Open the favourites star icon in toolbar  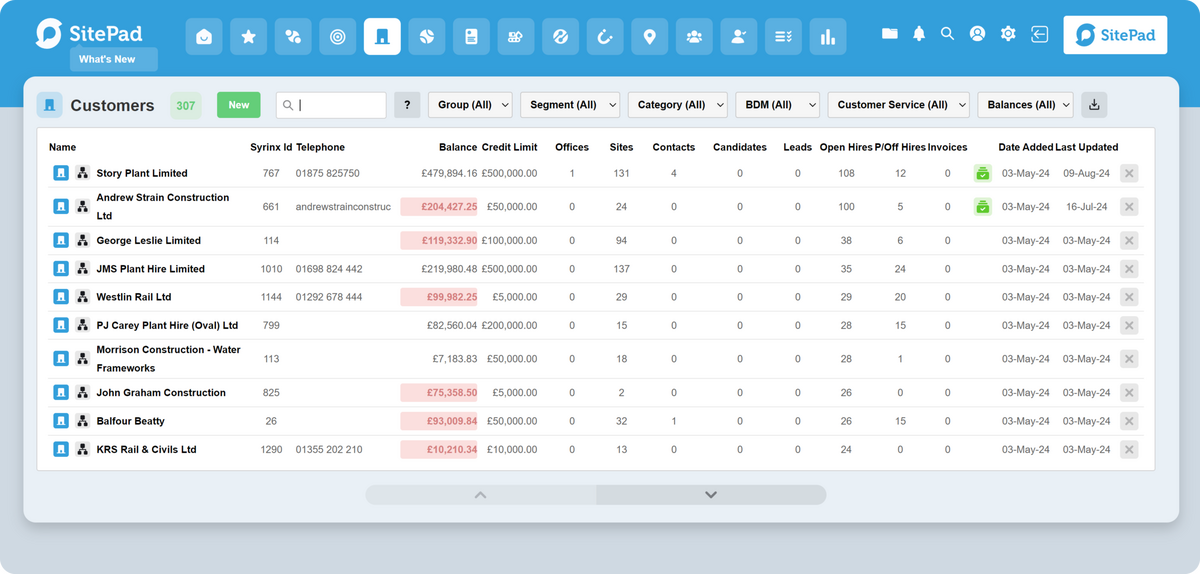point(248,37)
